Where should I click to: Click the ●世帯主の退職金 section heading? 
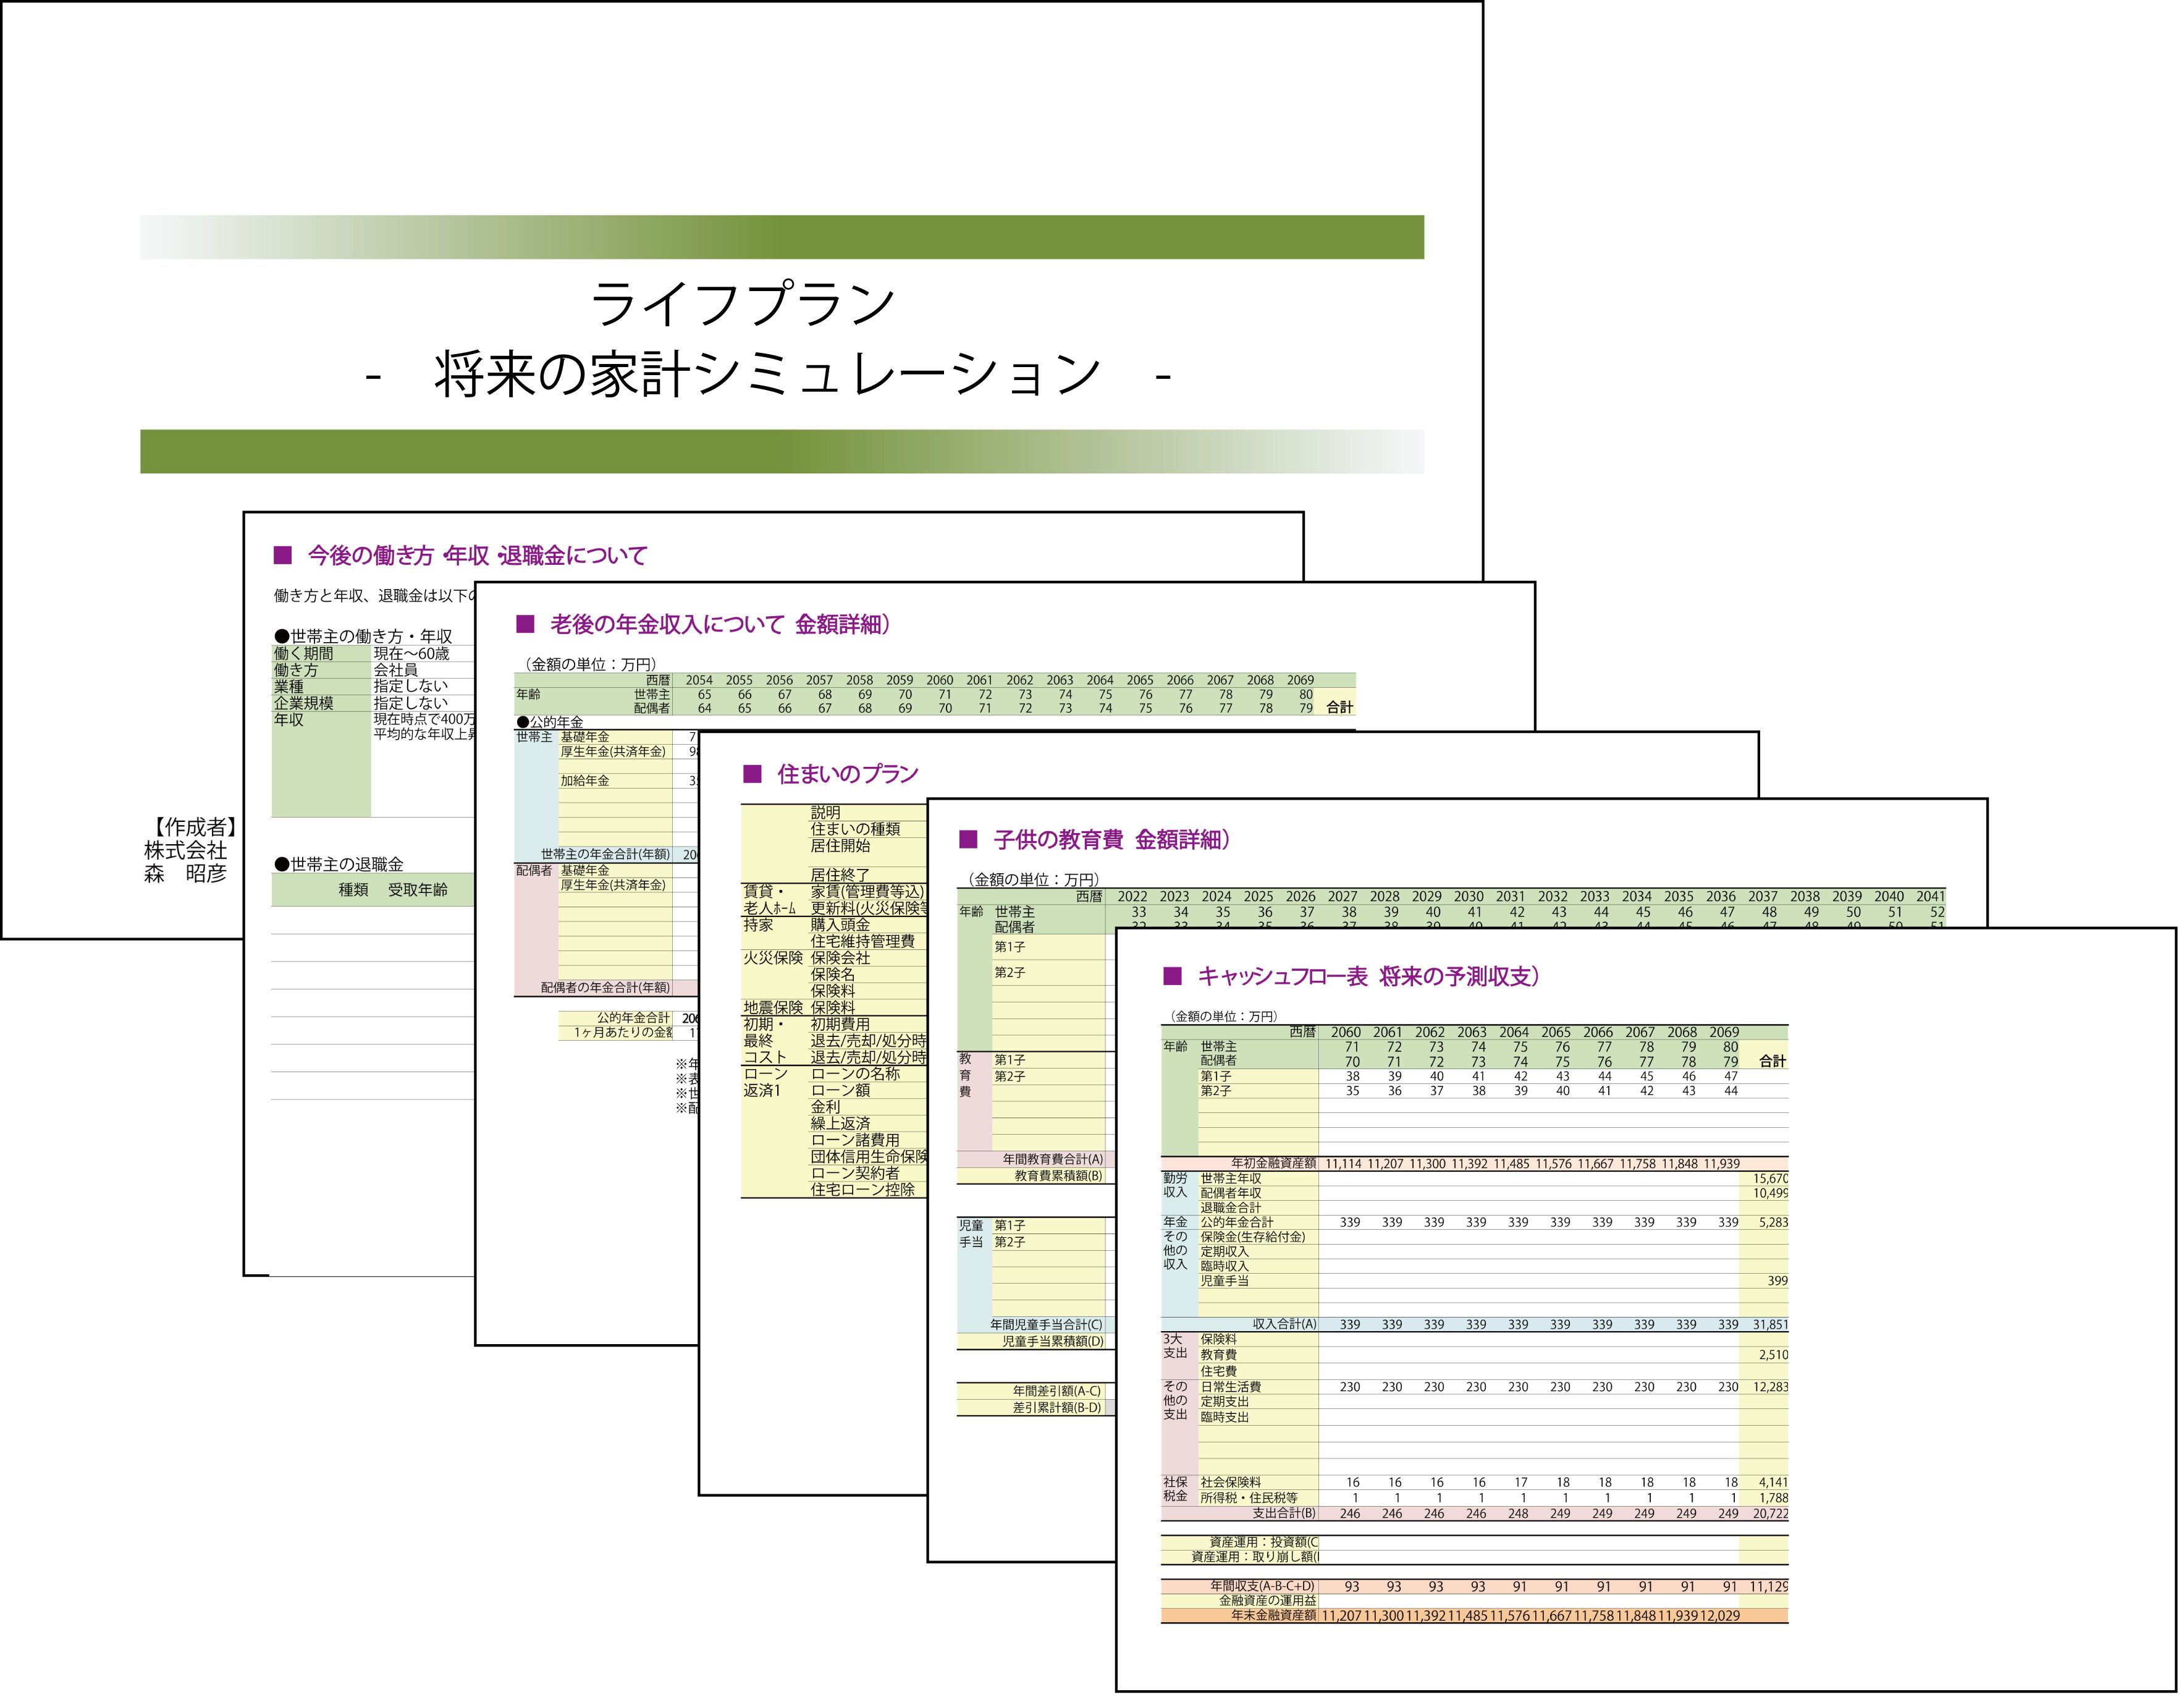[339, 864]
